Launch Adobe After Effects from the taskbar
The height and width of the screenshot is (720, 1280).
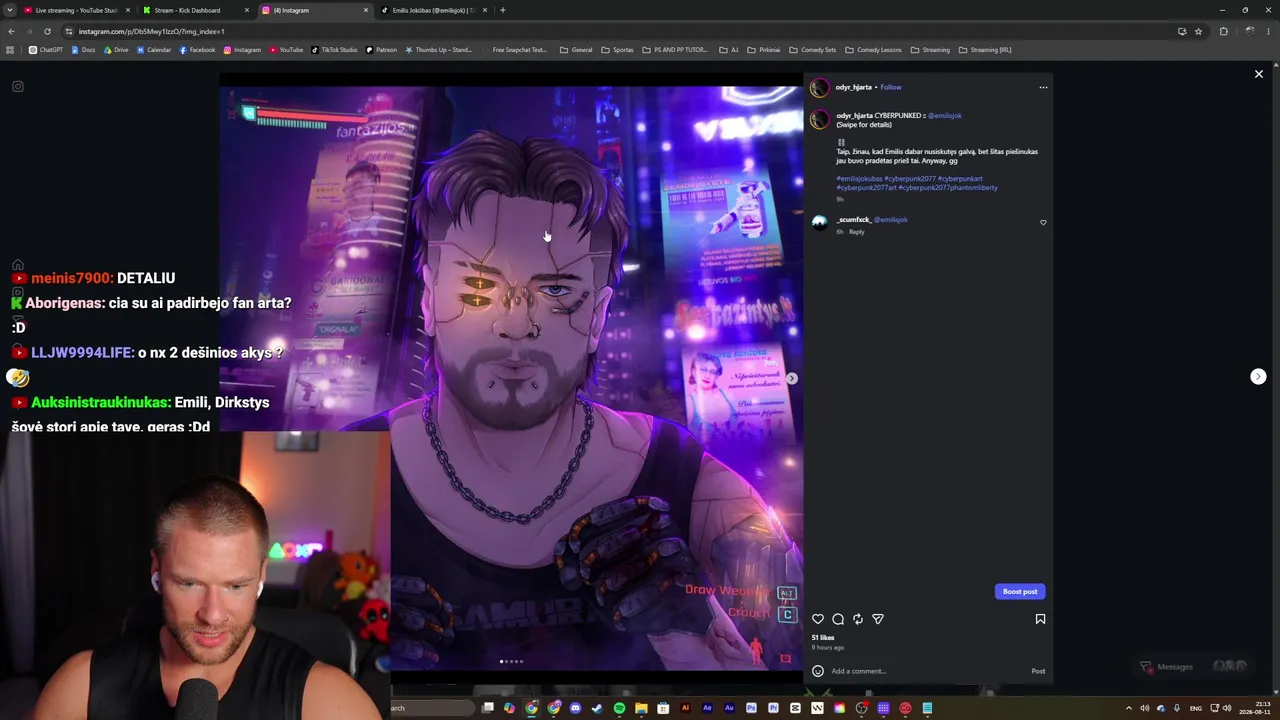tap(707, 708)
